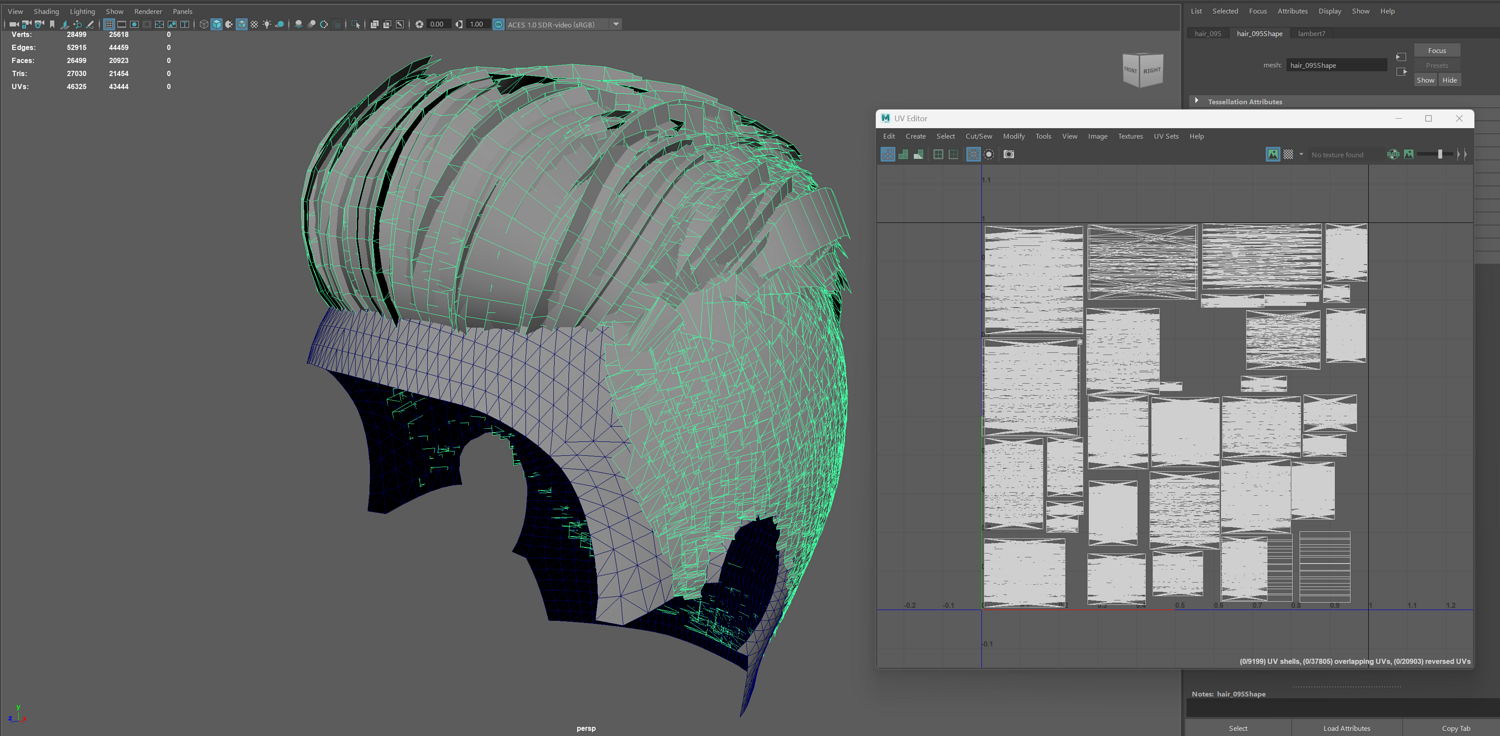
Task: Toggle display image icon in UV Editor
Action: point(1273,154)
